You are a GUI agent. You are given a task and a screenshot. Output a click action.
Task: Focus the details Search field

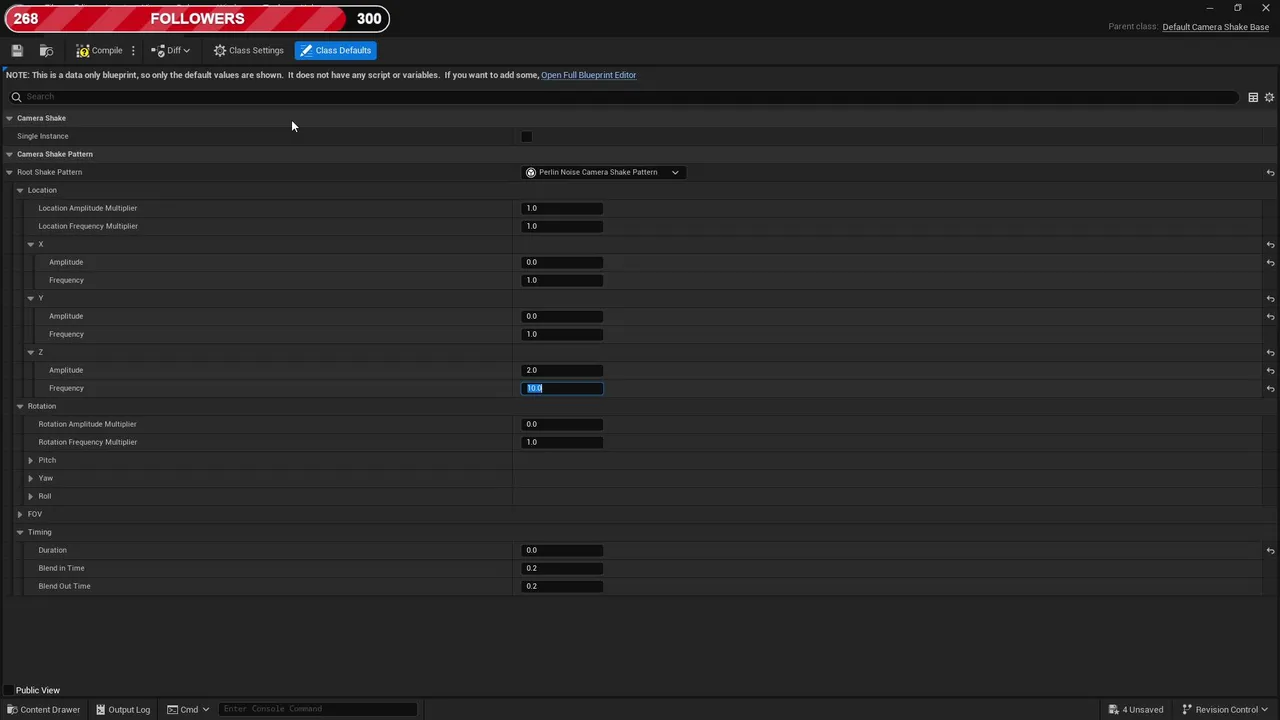coord(624,97)
